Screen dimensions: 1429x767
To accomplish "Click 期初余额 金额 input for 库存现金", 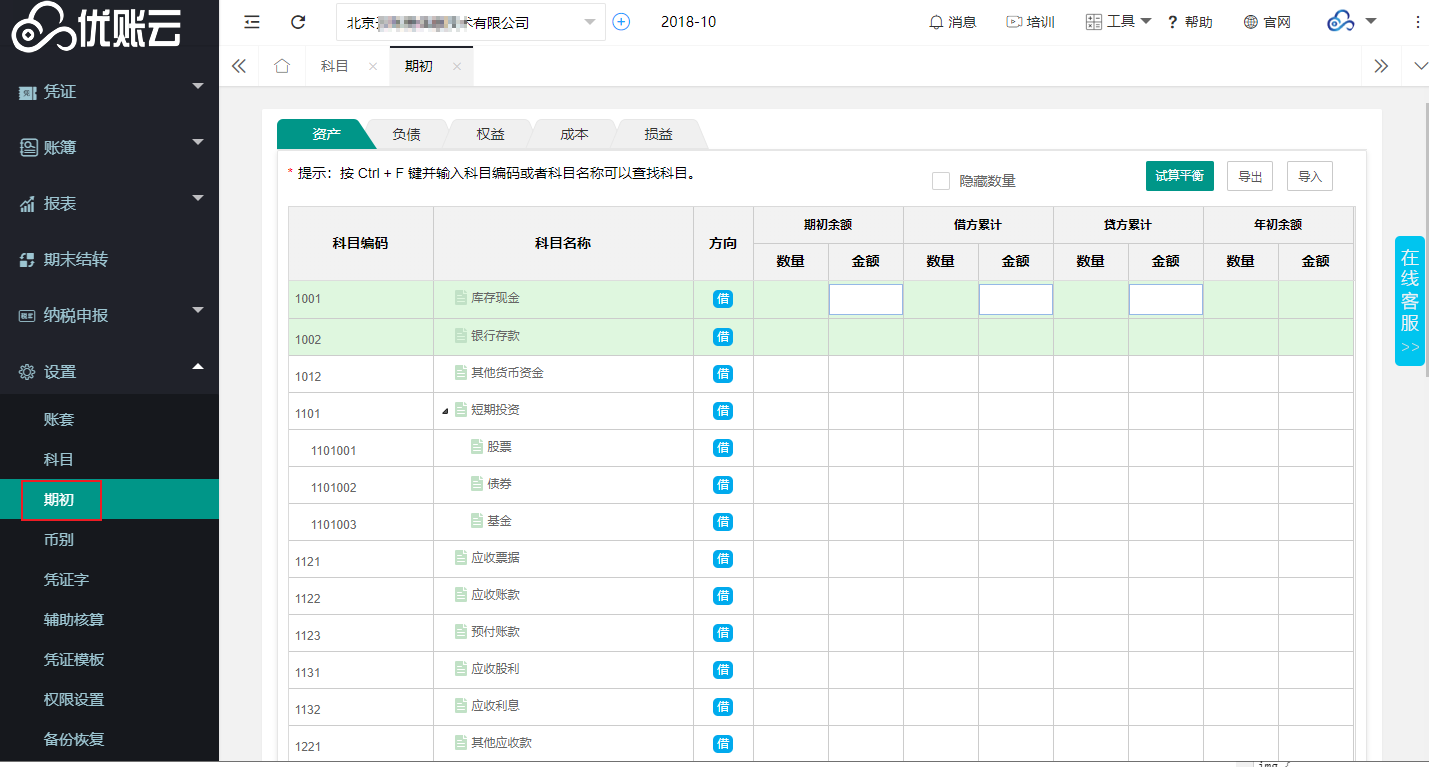I will click(866, 300).
